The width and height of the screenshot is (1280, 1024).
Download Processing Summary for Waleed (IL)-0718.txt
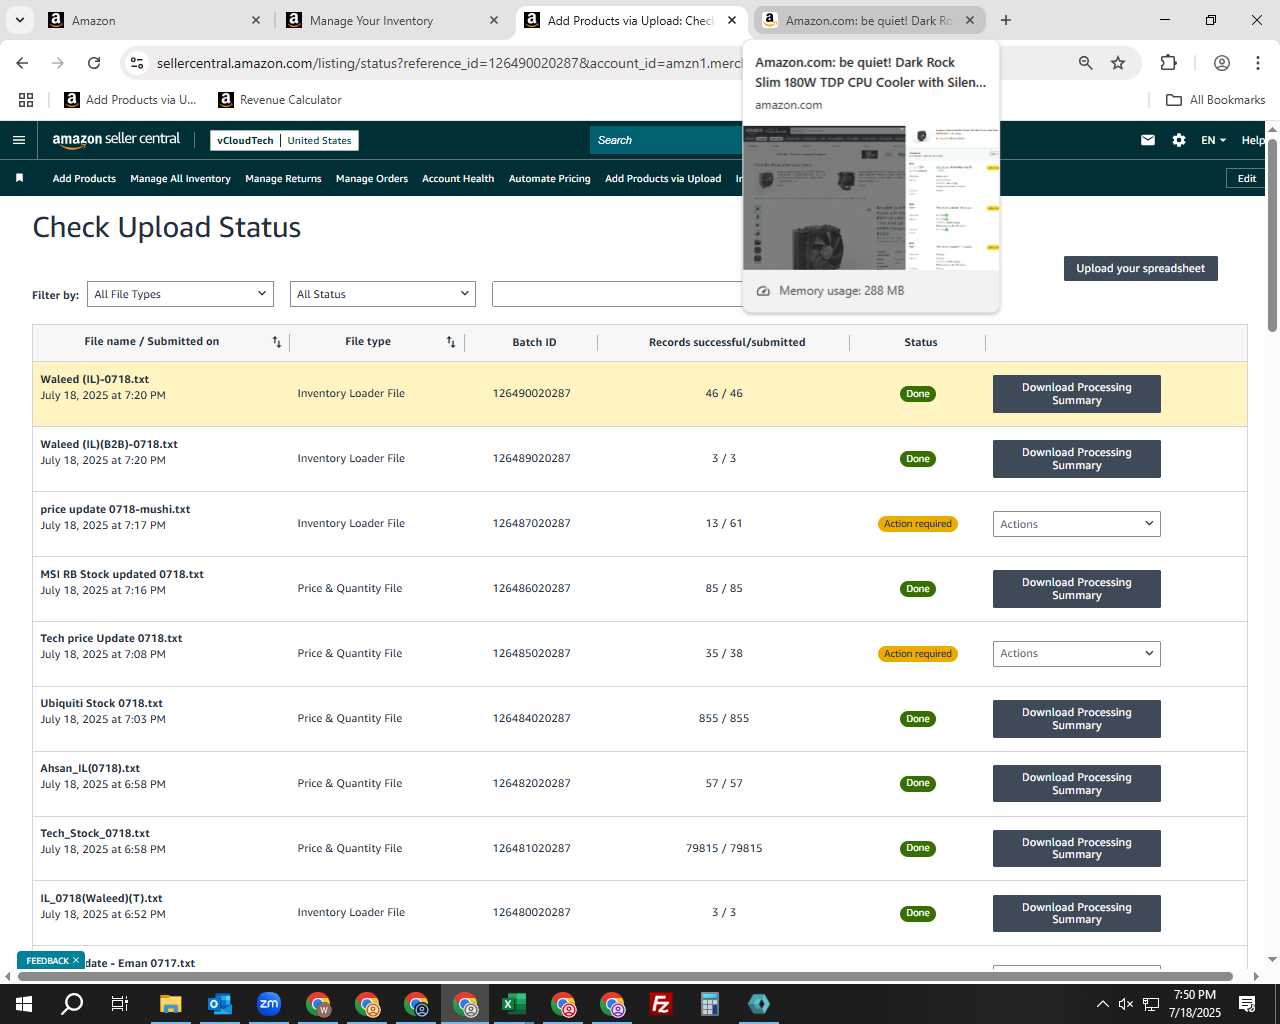click(1077, 394)
